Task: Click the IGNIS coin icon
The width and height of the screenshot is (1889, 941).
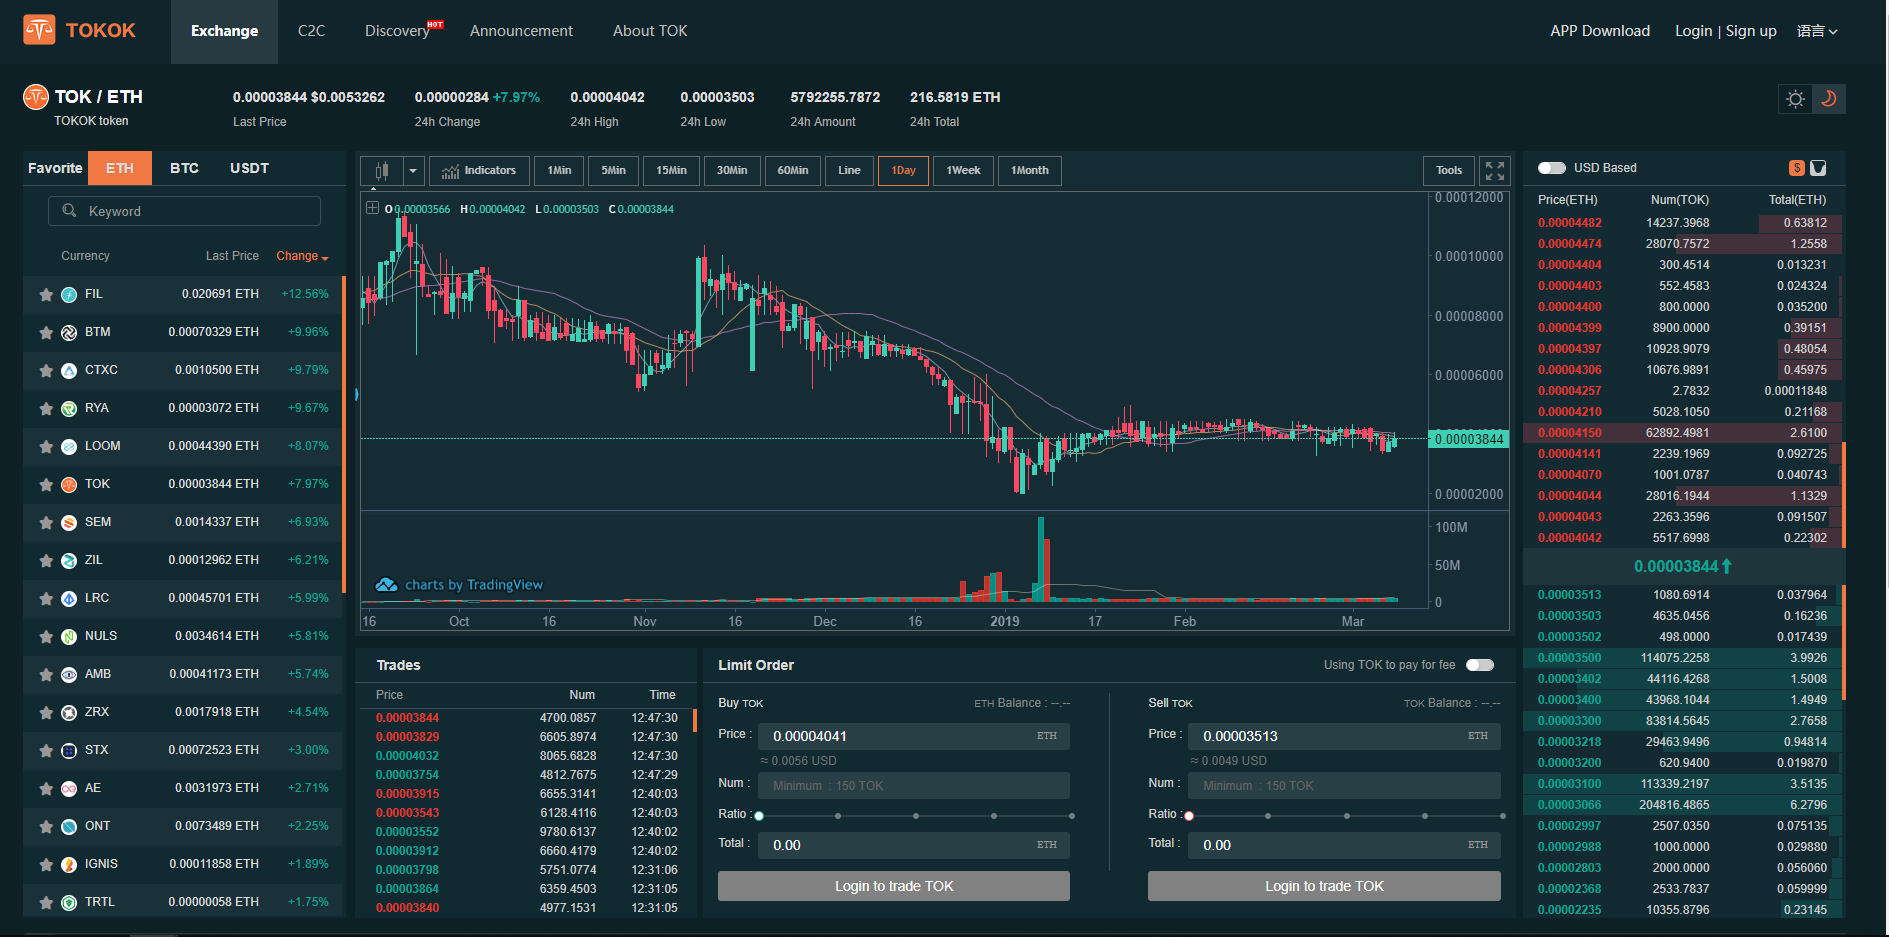Action: (69, 865)
